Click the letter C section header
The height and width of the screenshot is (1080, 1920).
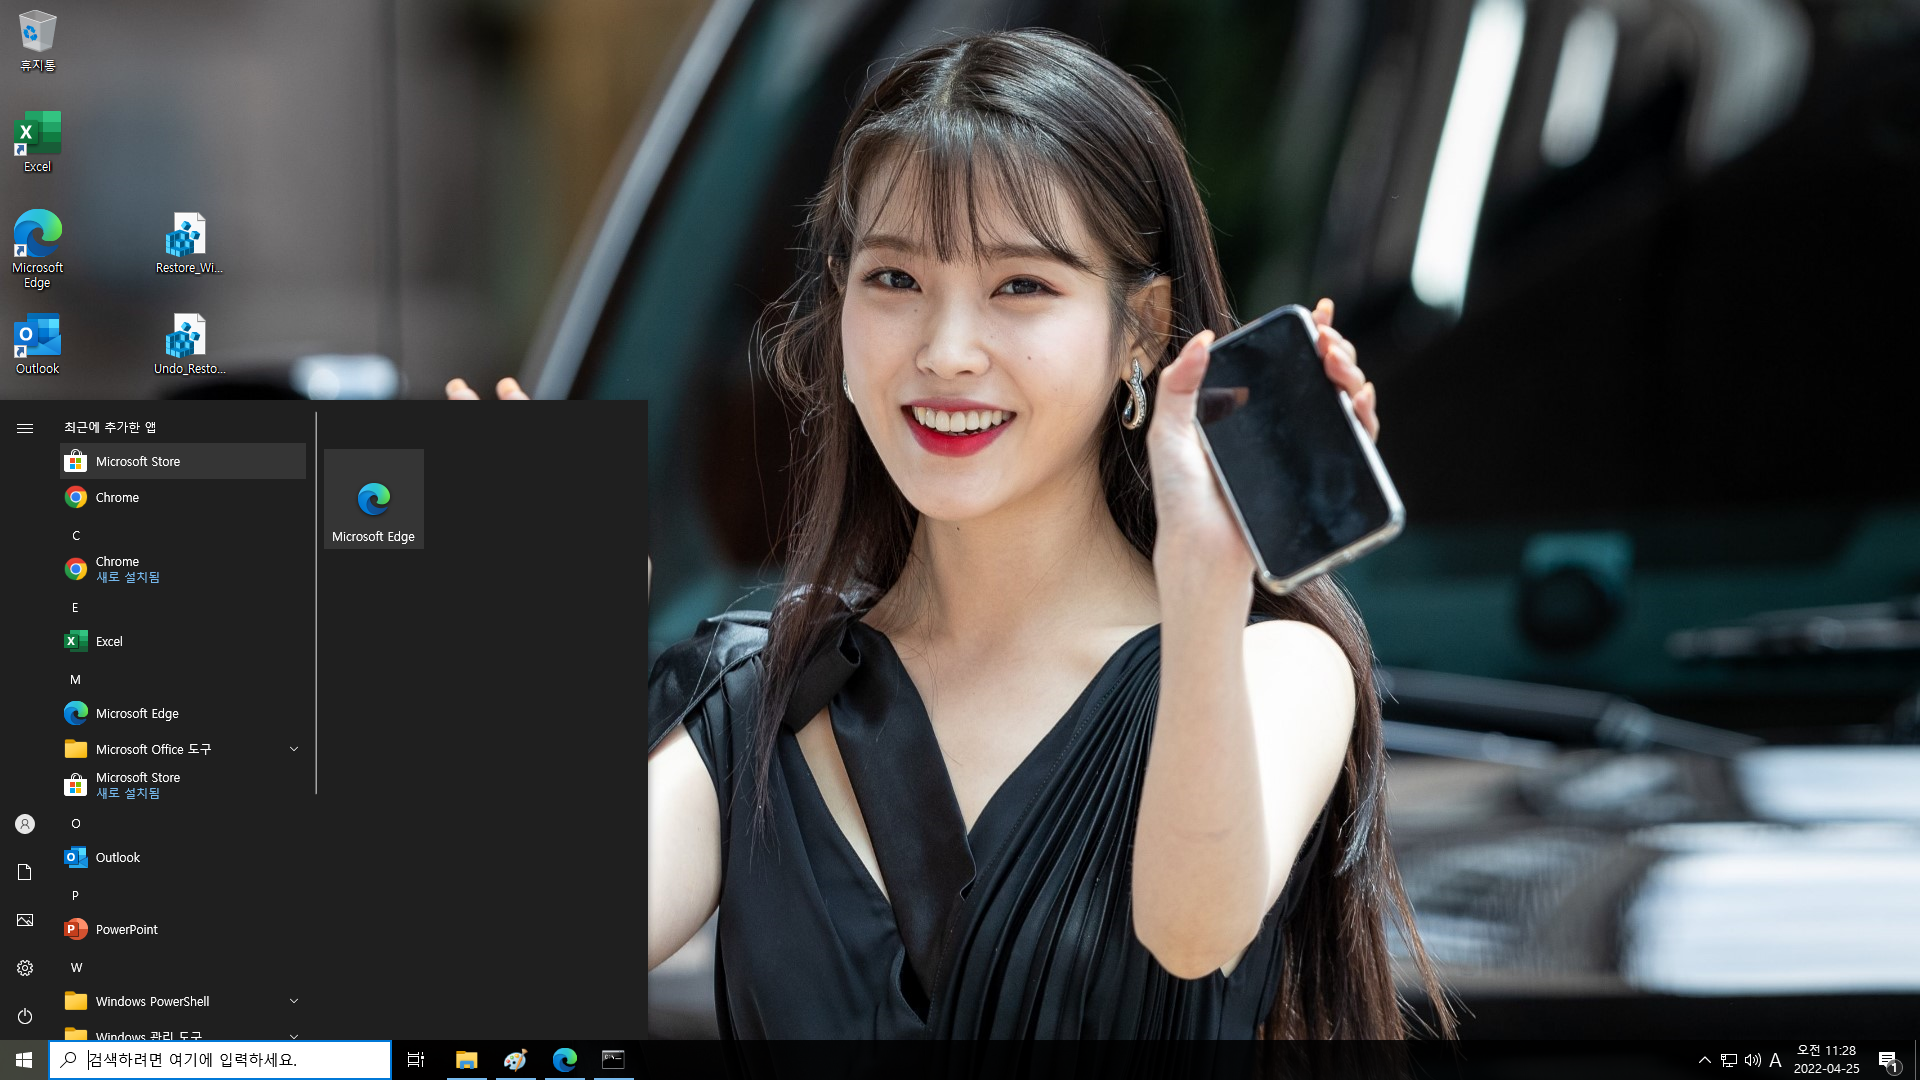[x=76, y=535]
